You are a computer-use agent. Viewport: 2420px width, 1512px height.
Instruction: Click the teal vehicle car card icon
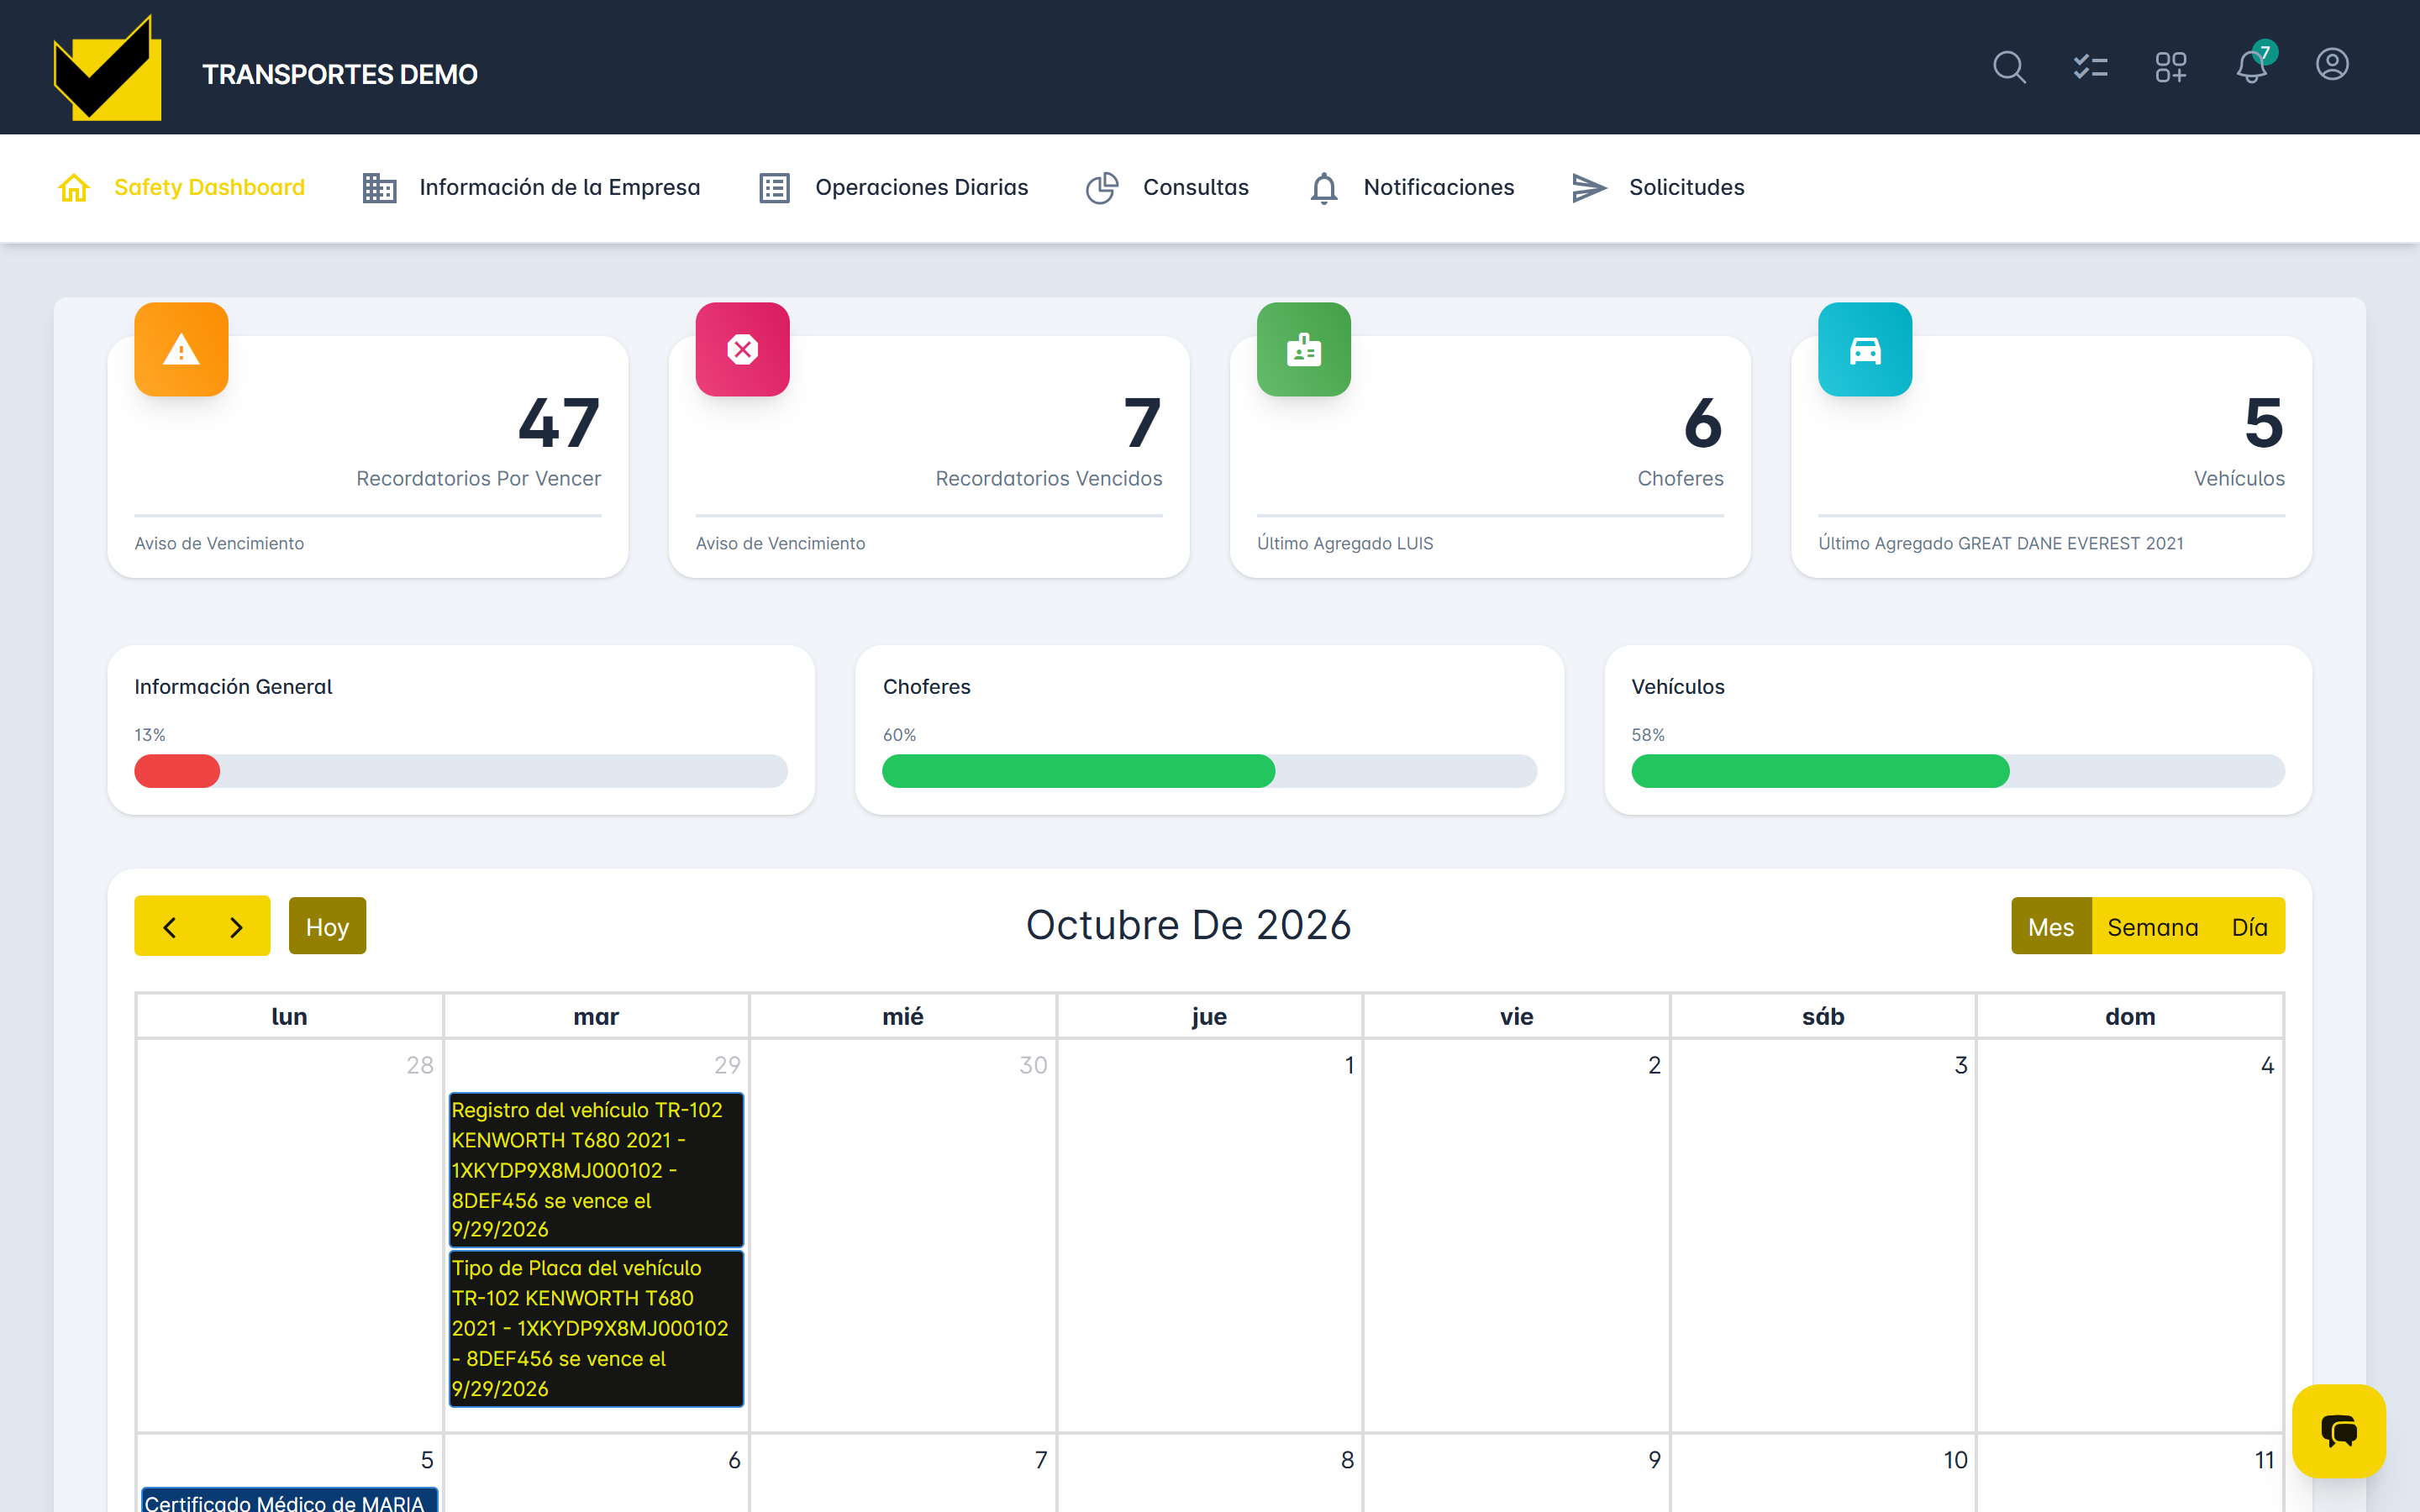pos(1865,349)
